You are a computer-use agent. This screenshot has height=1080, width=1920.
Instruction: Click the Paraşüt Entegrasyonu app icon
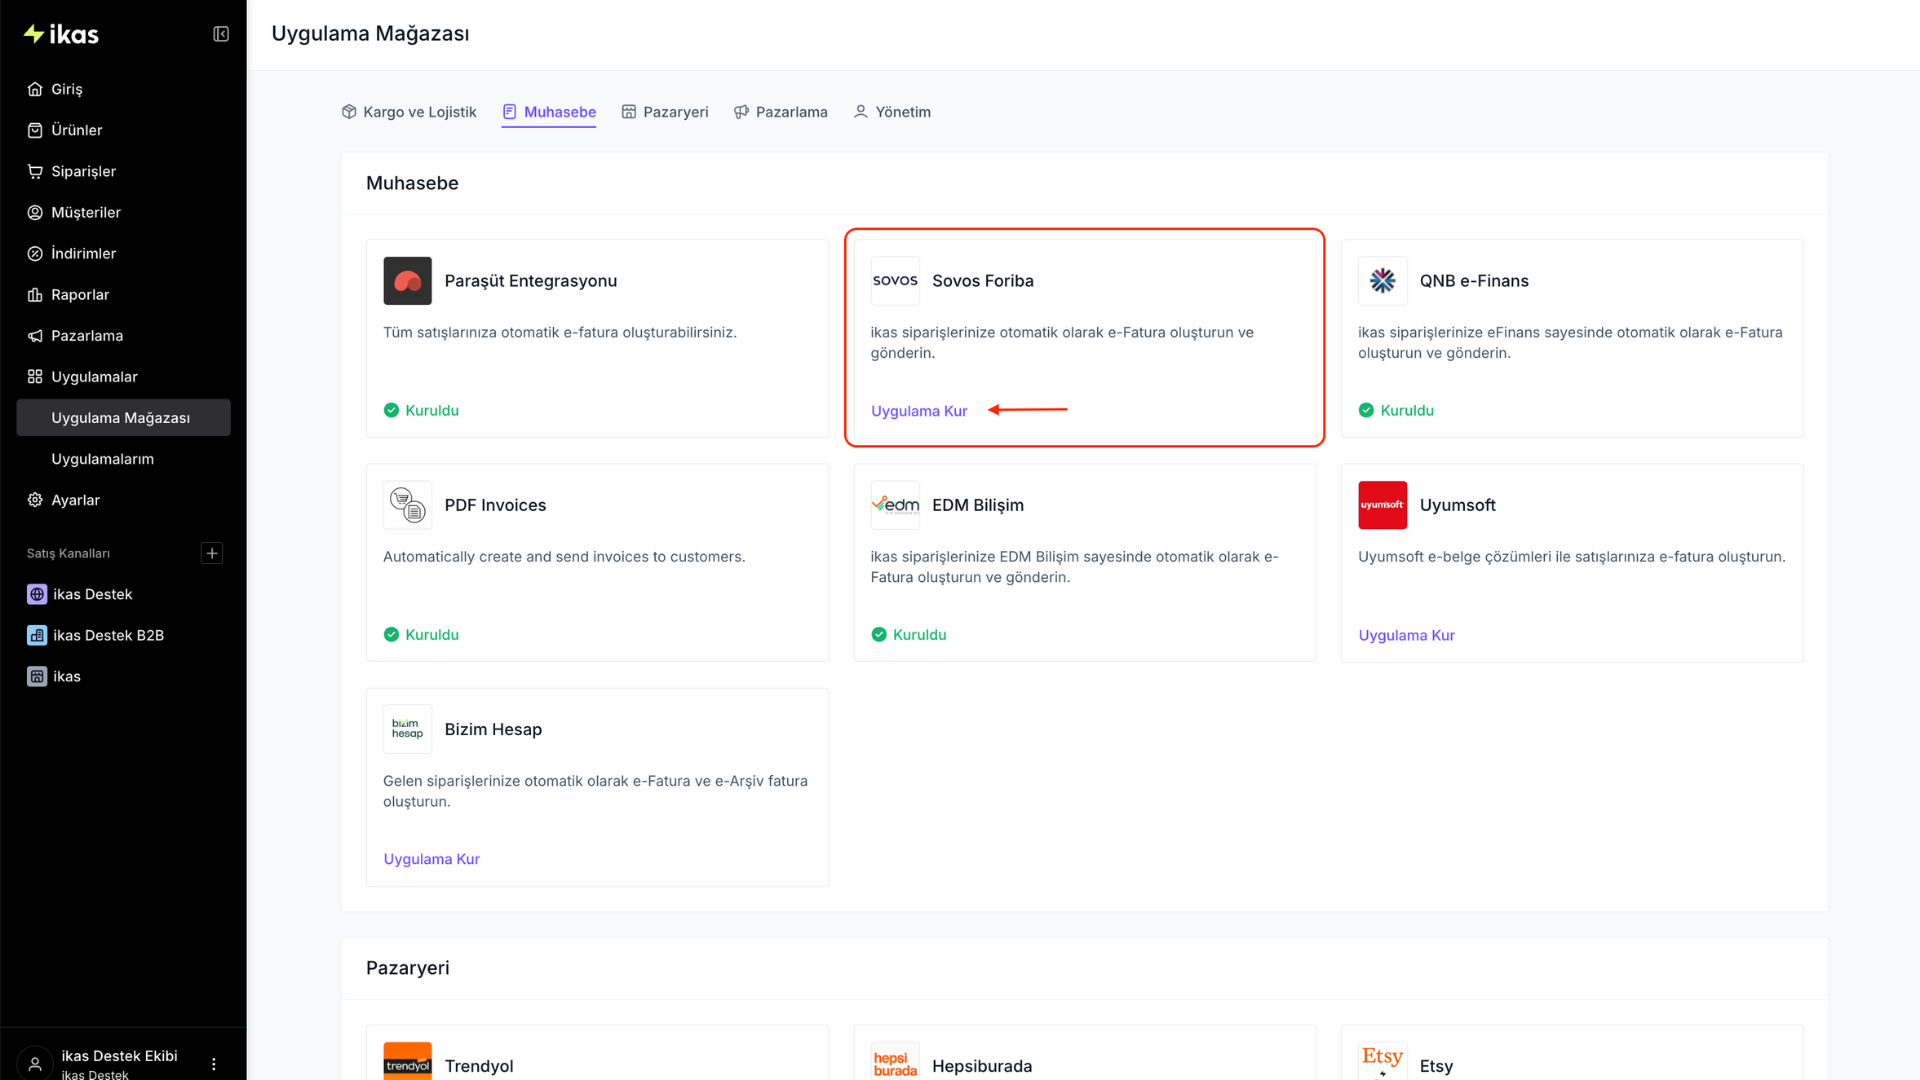408,281
